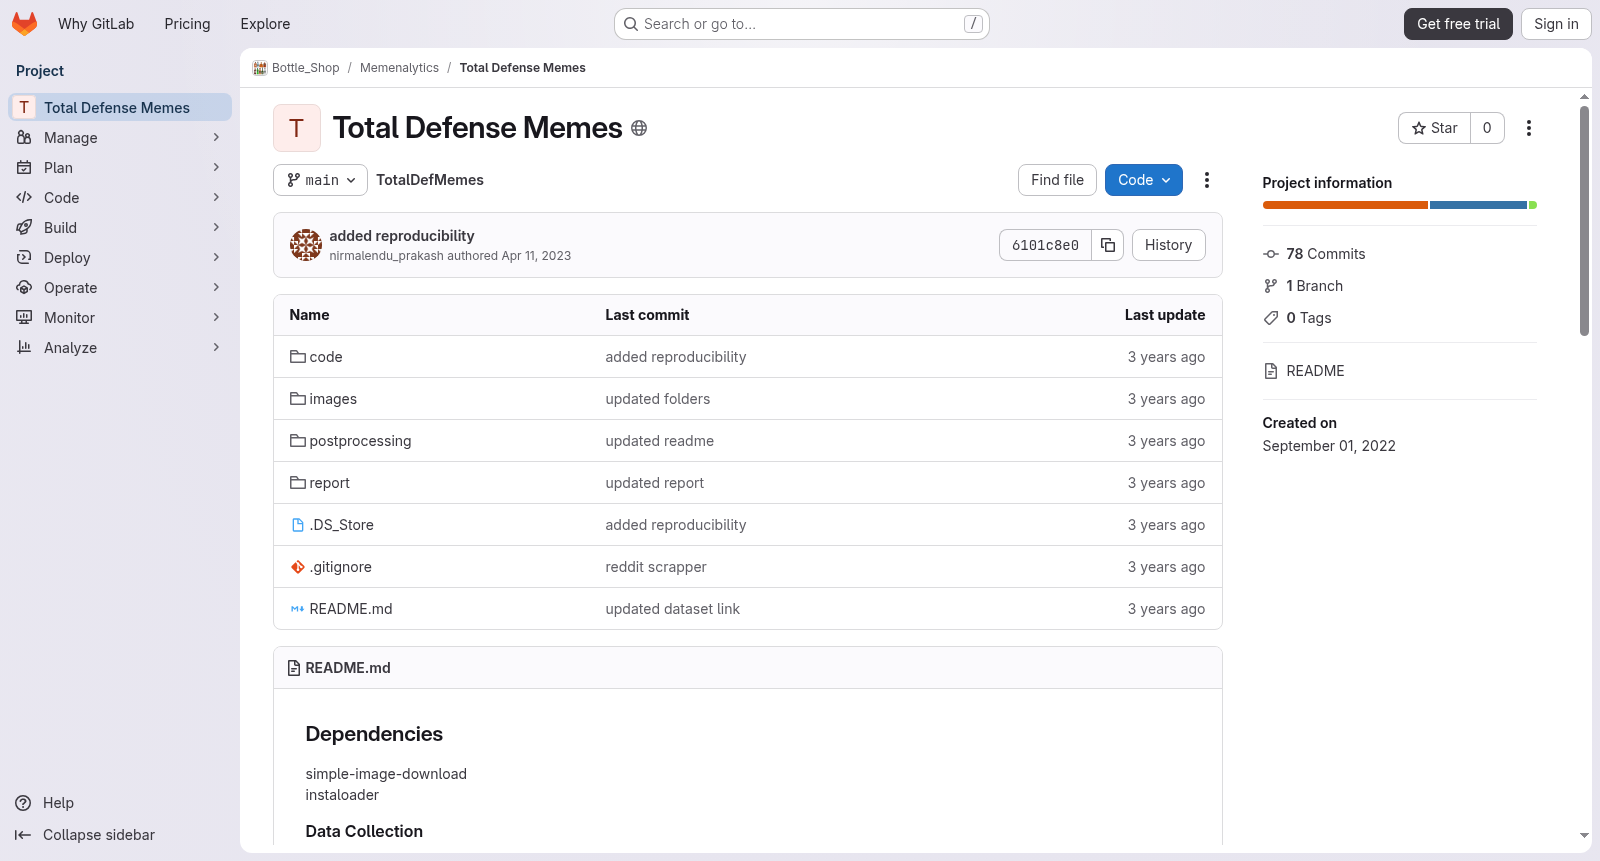Click the orange segment of languages bar
The image size is (1600, 861).
(1345, 205)
